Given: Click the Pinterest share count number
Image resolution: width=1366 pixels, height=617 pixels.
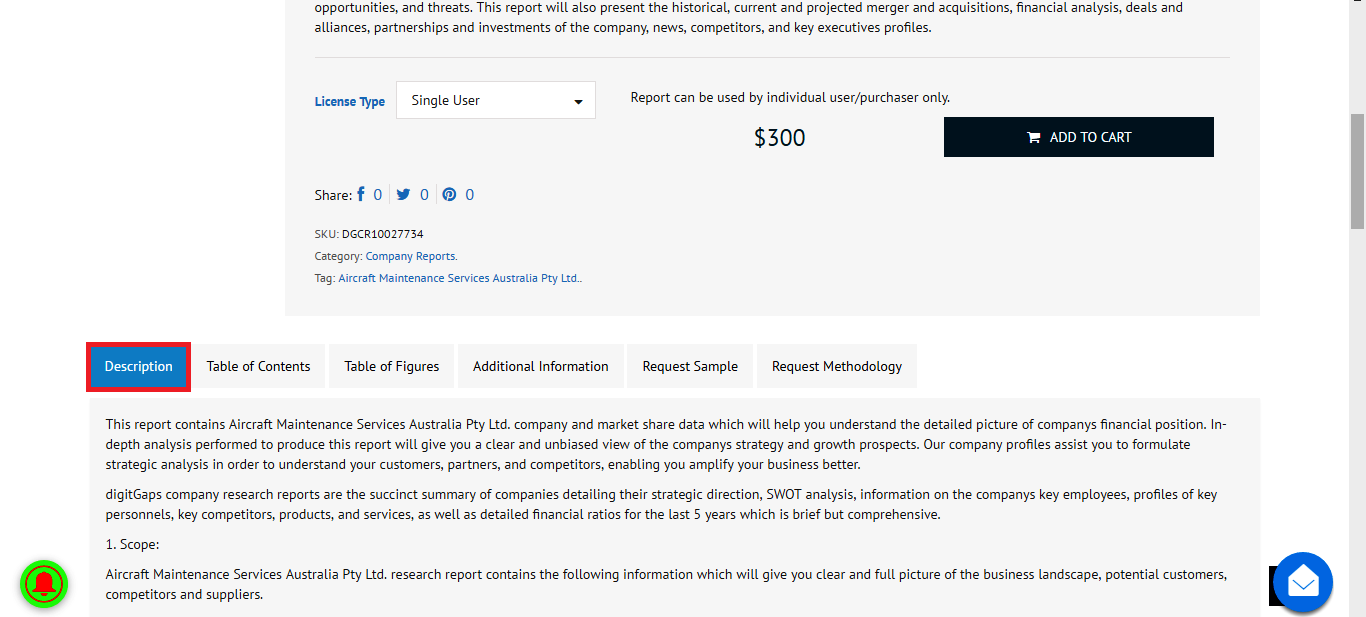Looking at the screenshot, I should [x=470, y=195].
